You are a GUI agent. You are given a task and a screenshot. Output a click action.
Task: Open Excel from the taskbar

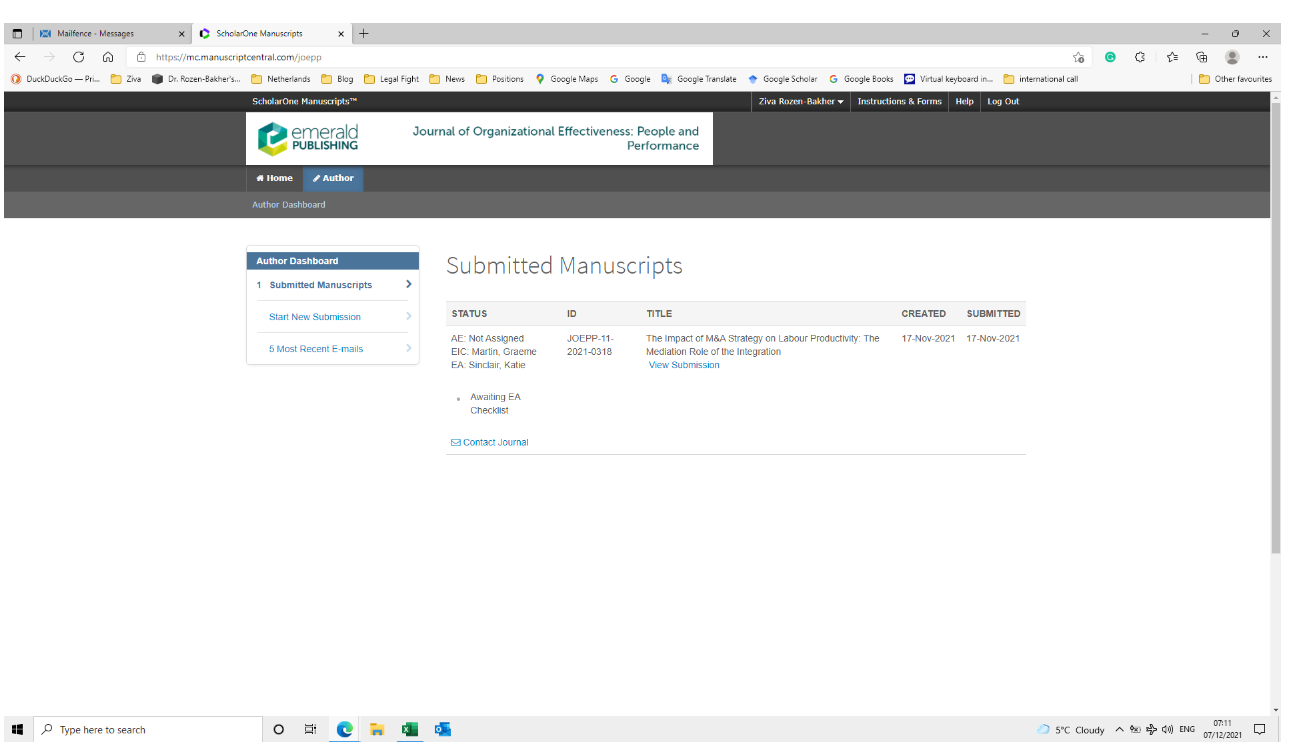(410, 729)
